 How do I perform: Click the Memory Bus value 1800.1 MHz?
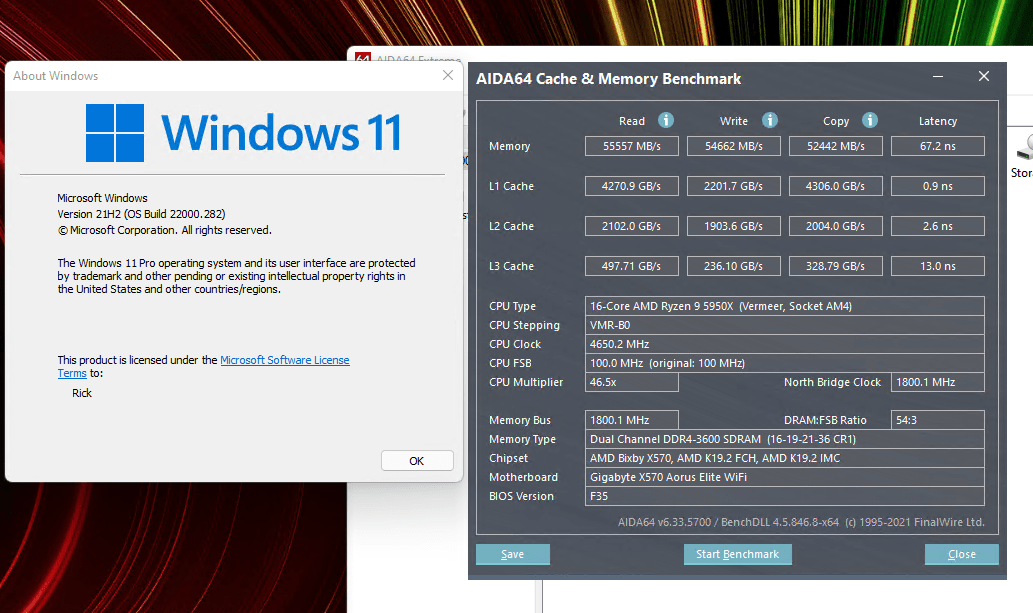(x=632, y=420)
